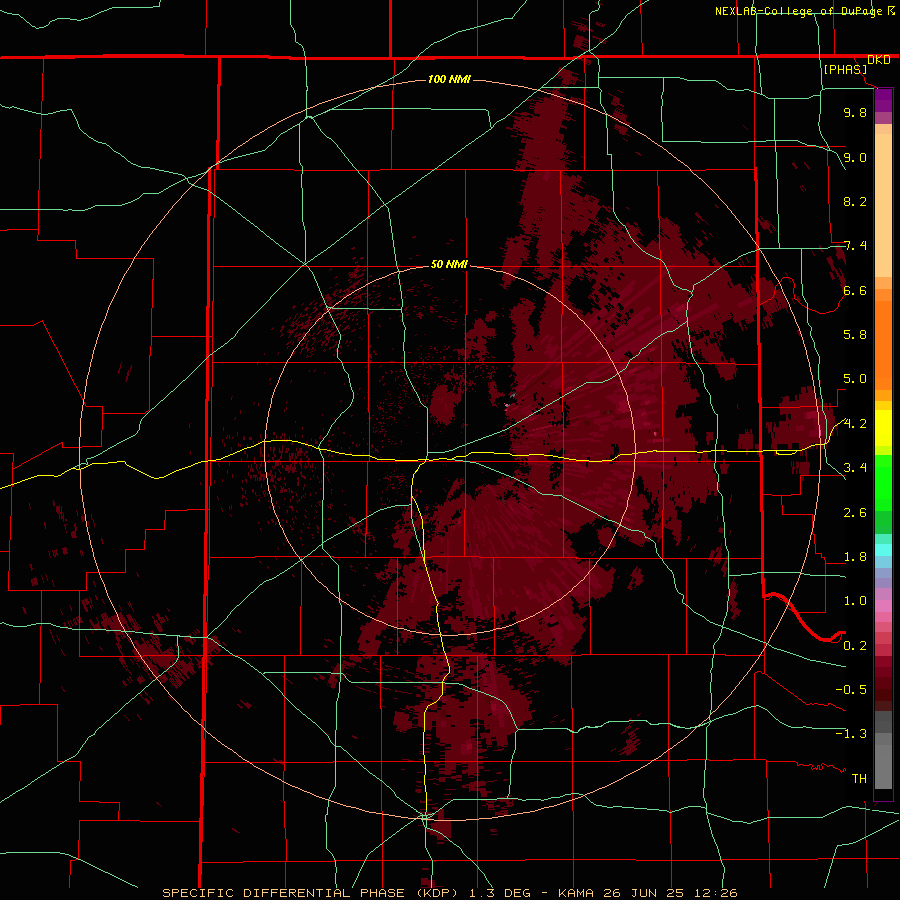Select the 5.8 scale value

click(x=855, y=335)
